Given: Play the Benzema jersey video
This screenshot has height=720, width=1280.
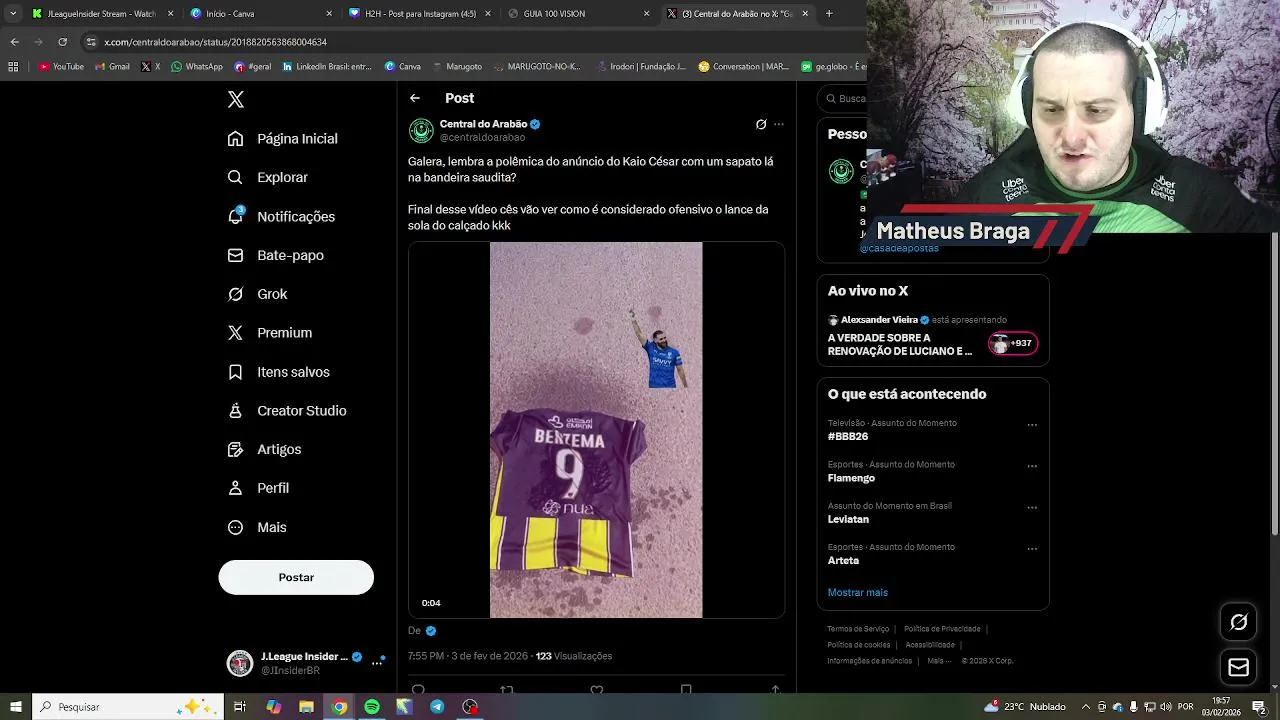Looking at the screenshot, I should 596,430.
